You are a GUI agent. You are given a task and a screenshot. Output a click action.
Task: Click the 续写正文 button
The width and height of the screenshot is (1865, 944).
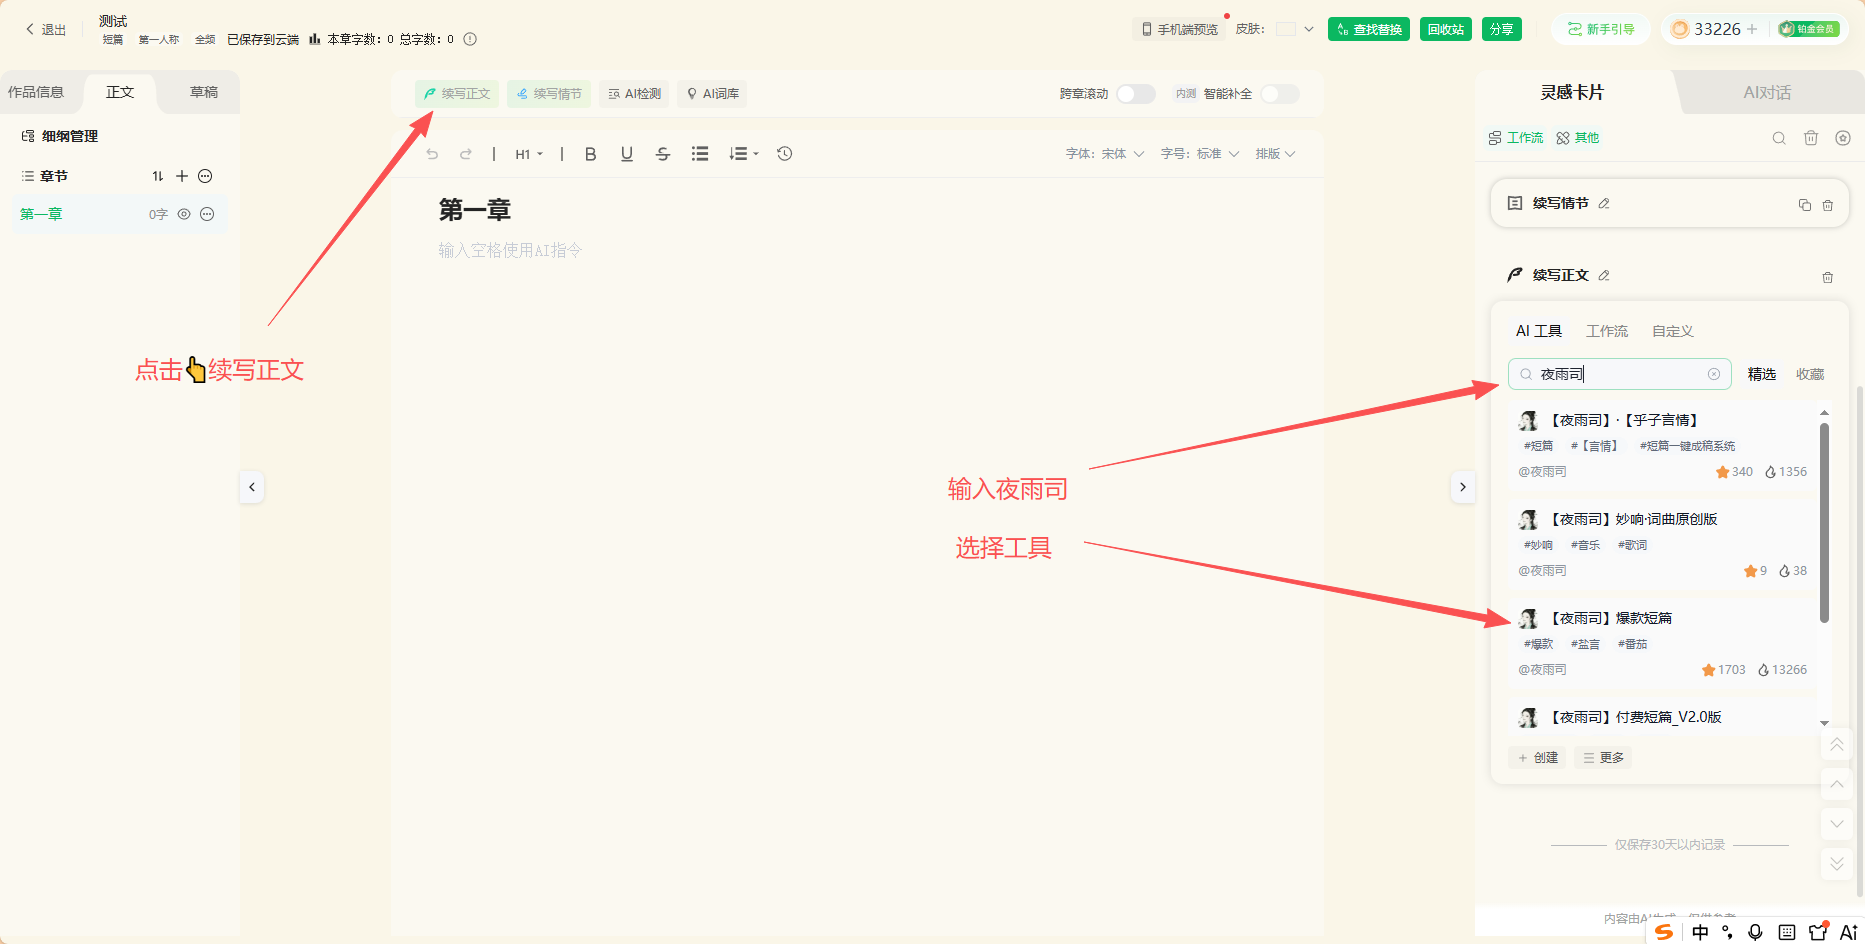[x=457, y=94]
